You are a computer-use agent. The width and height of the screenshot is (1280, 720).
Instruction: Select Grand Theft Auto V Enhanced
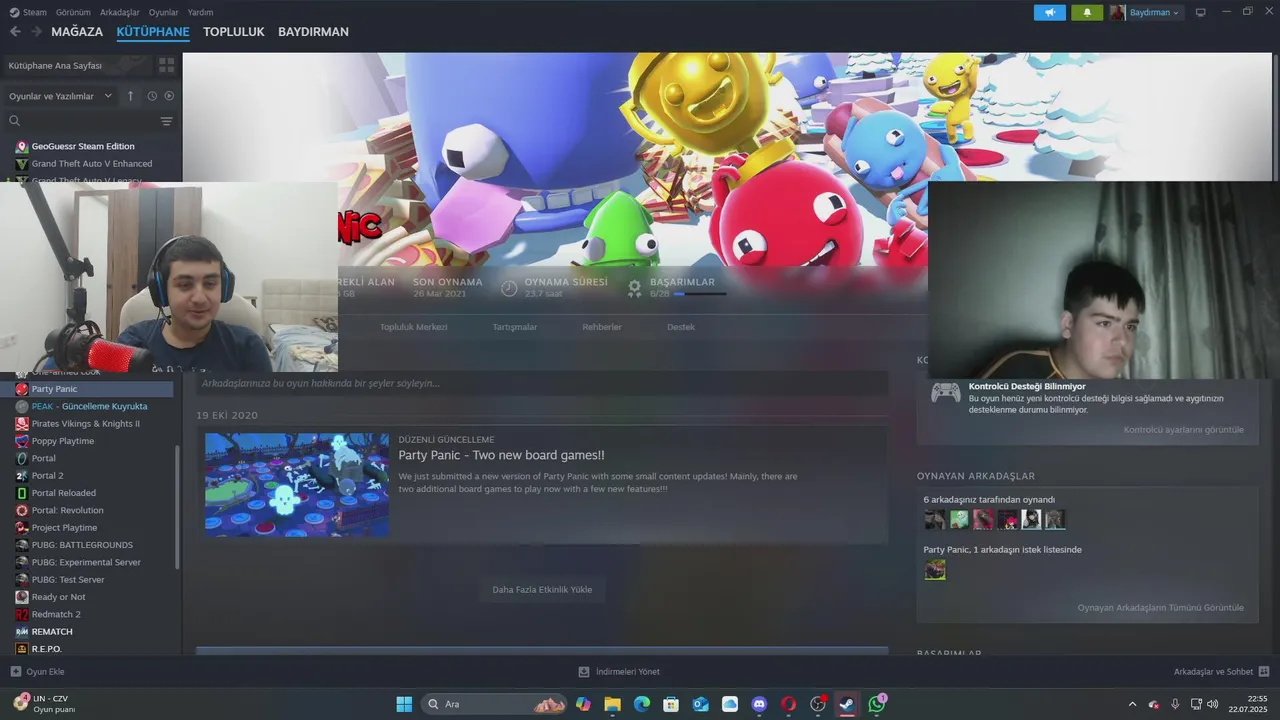(x=91, y=163)
